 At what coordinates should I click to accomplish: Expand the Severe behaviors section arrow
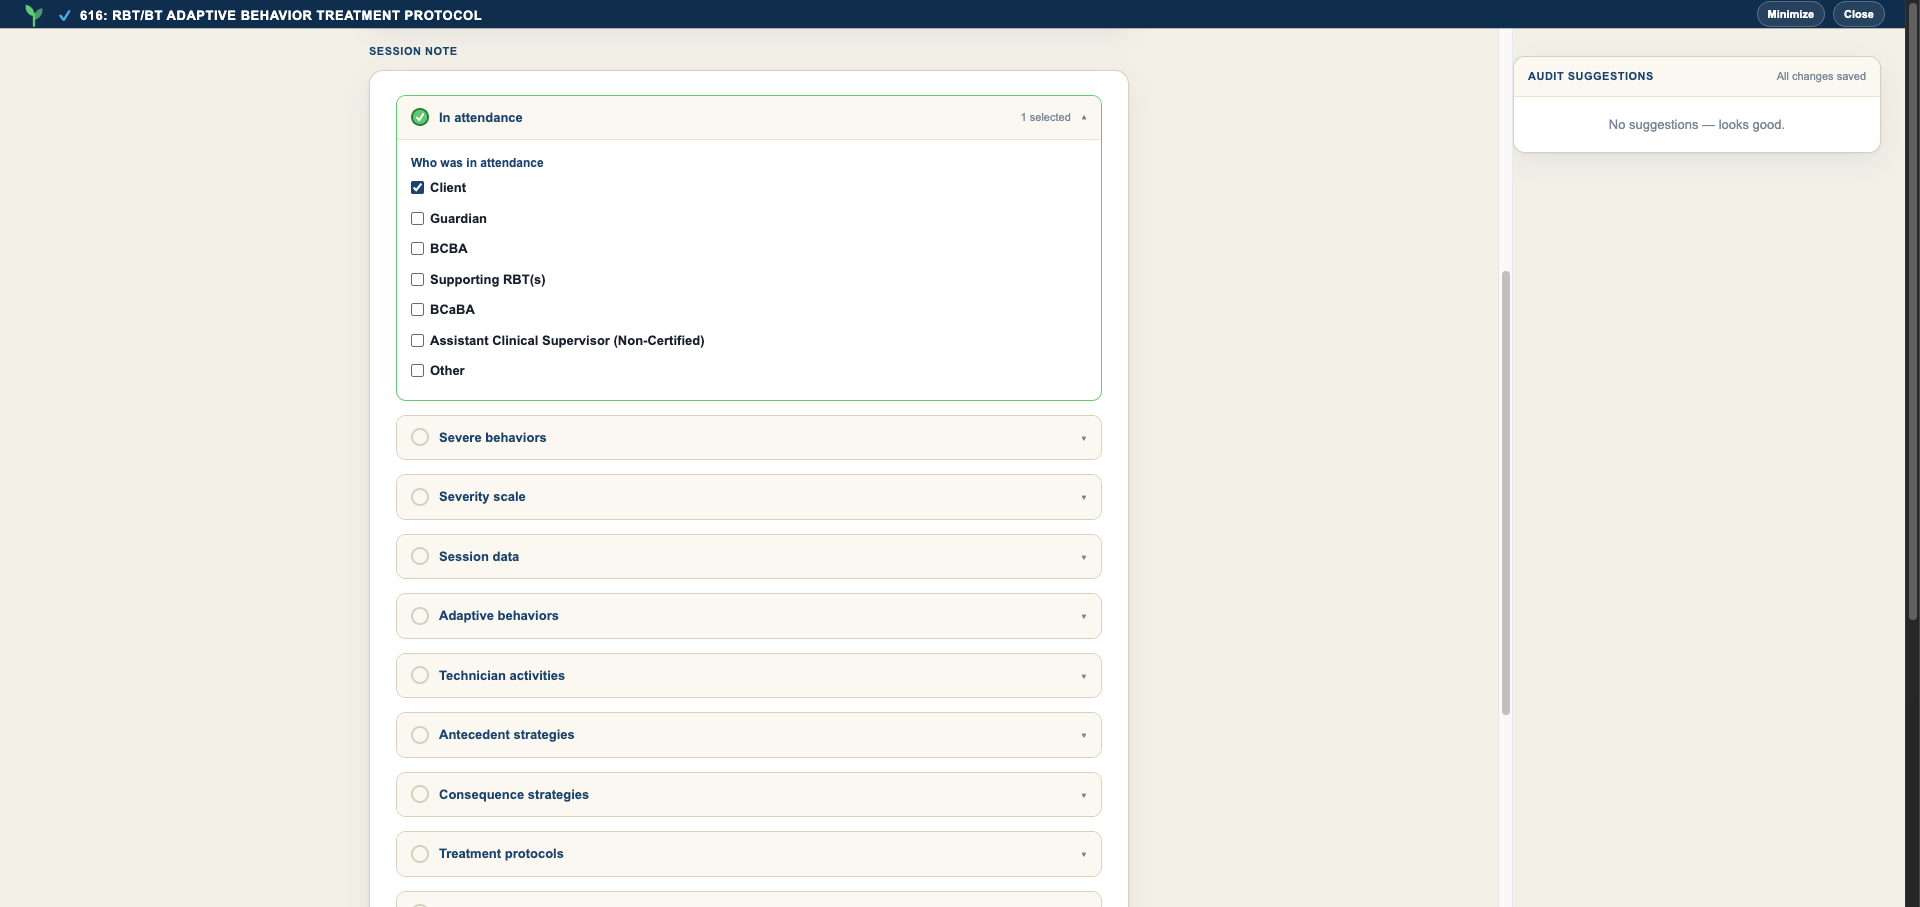coord(1084,438)
